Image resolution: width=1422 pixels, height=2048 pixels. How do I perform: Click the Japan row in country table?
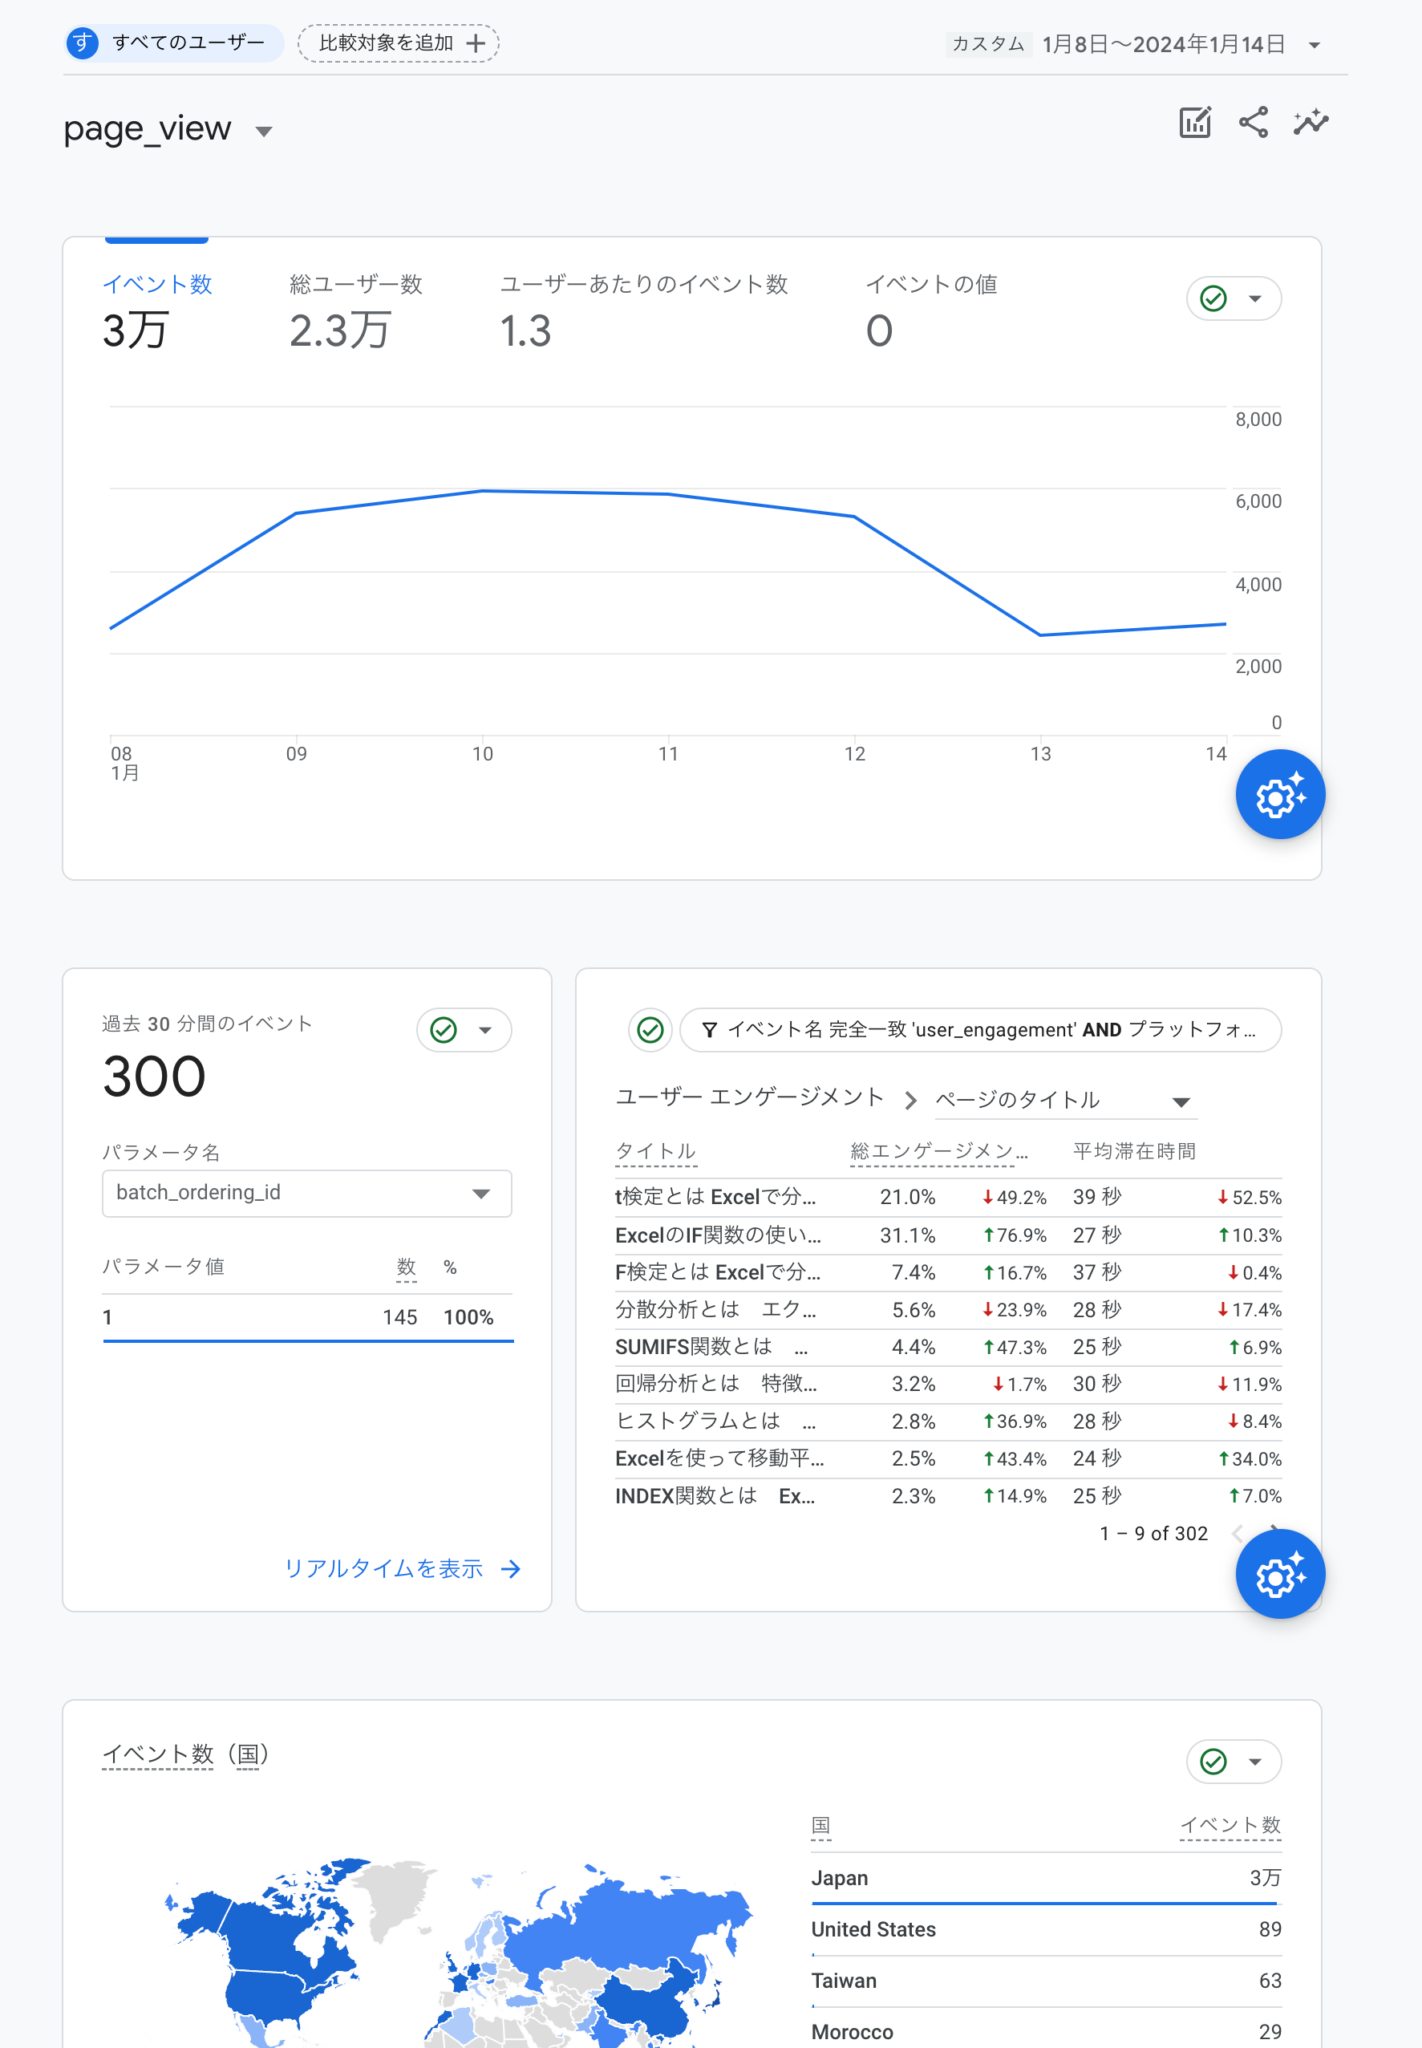coord(1045,1878)
